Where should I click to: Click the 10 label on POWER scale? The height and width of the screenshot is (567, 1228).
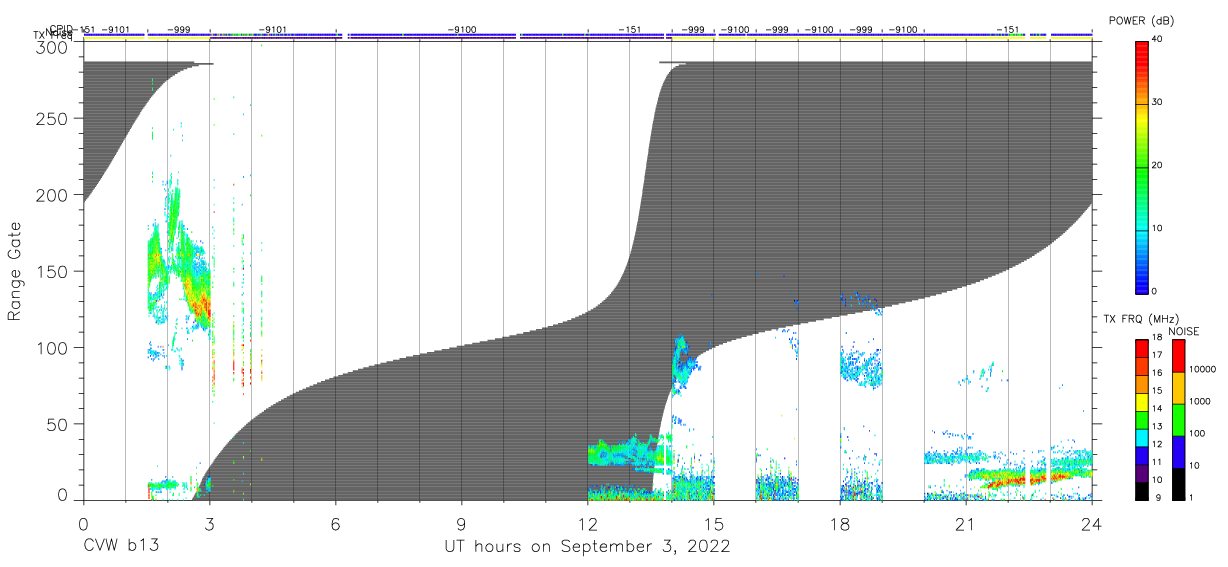point(1159,228)
